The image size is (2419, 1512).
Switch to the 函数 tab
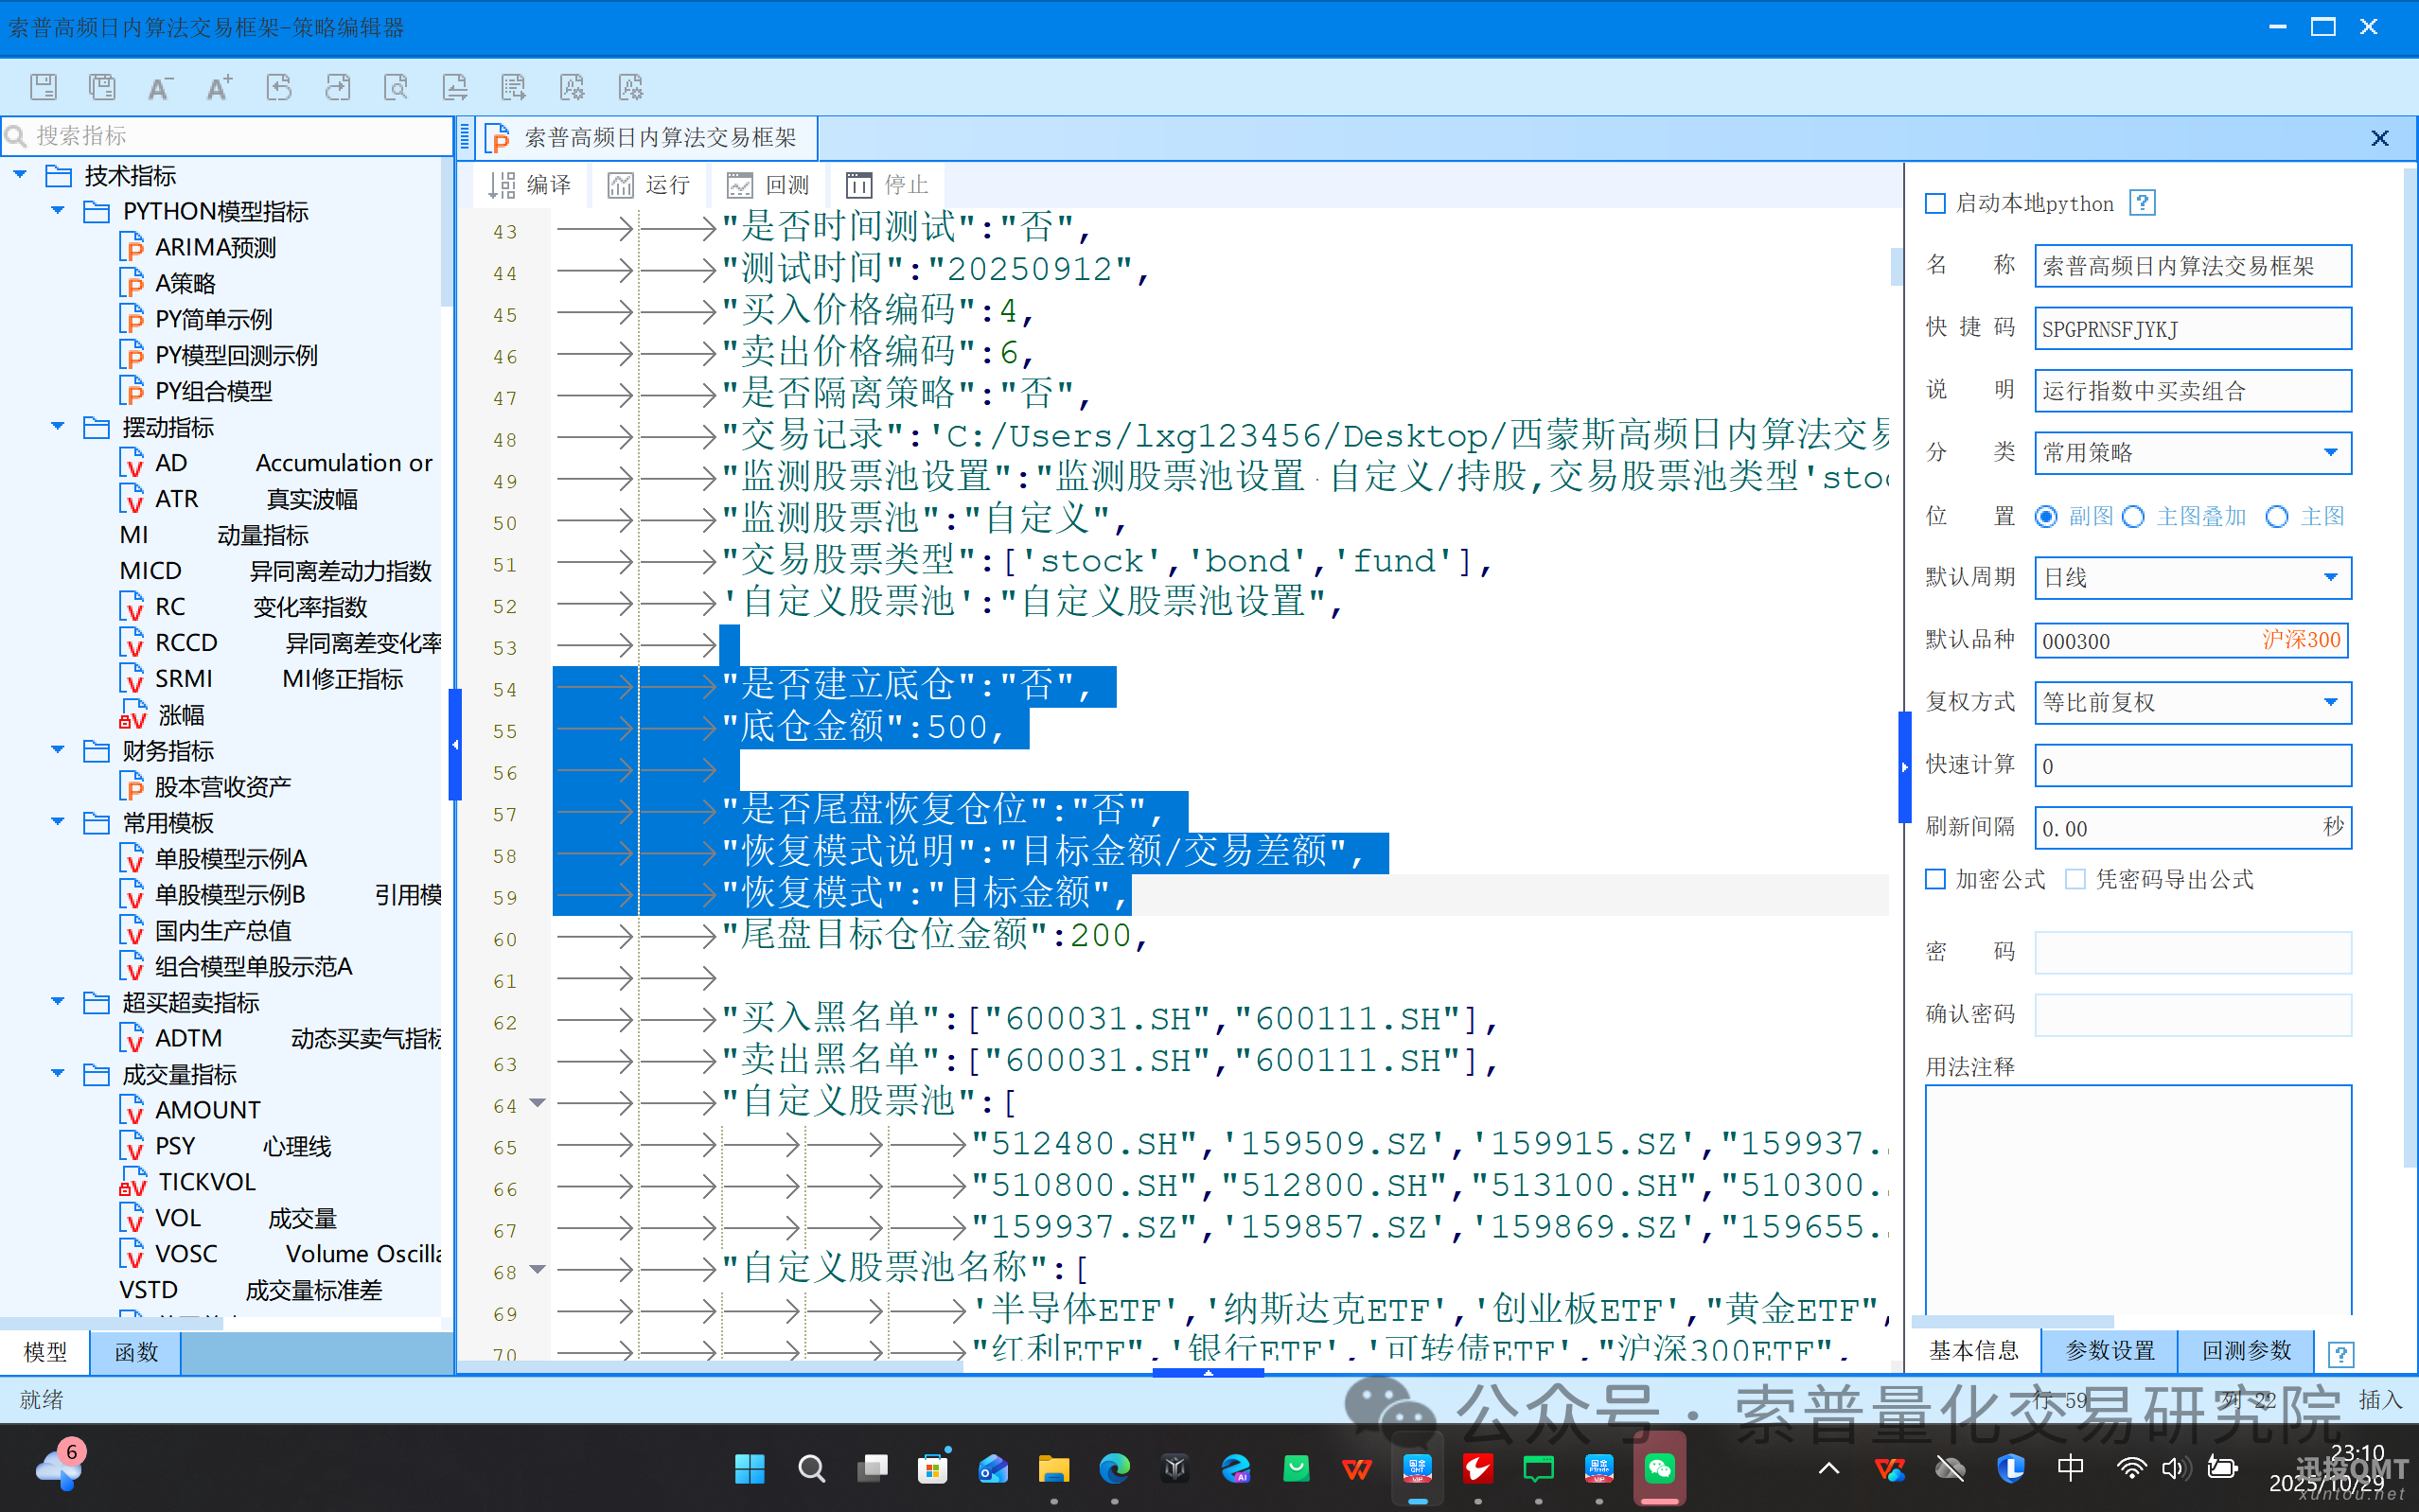click(136, 1352)
